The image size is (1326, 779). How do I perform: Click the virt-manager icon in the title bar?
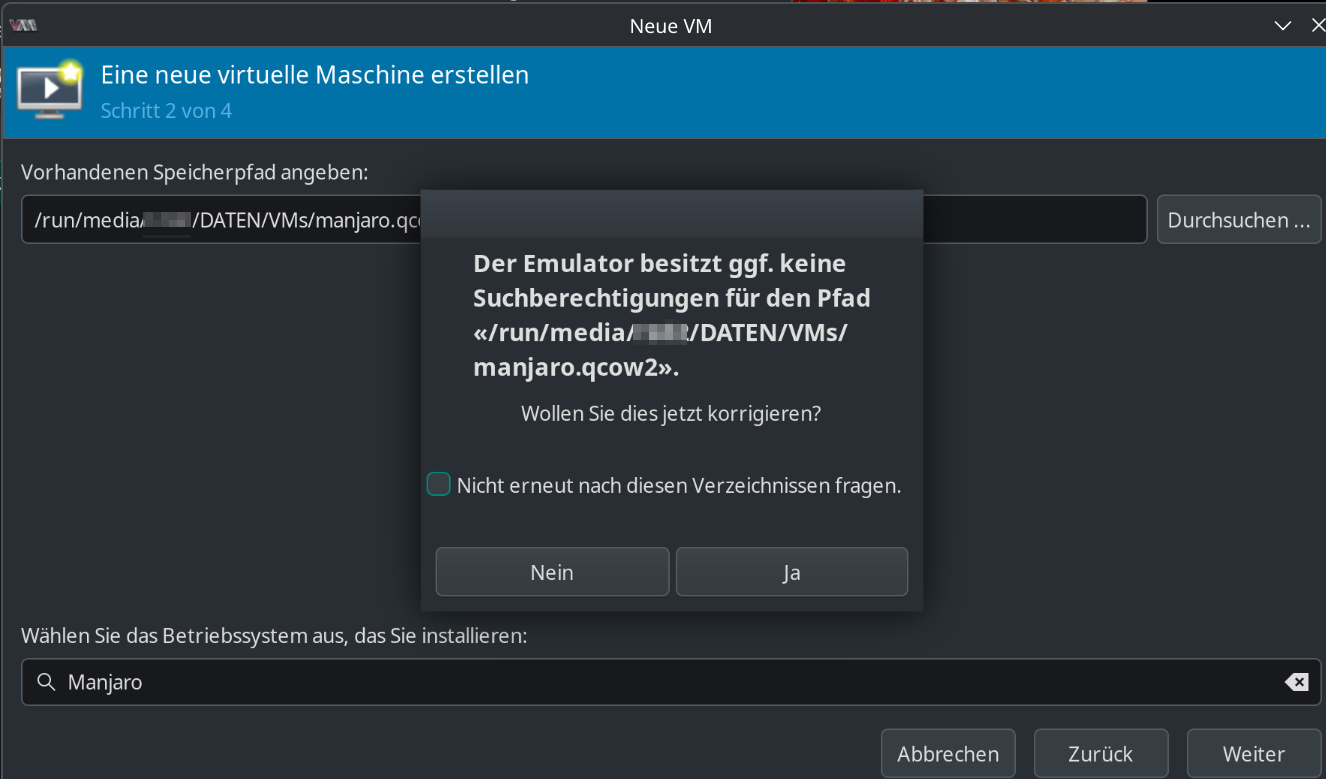pyautogui.click(x=23, y=26)
